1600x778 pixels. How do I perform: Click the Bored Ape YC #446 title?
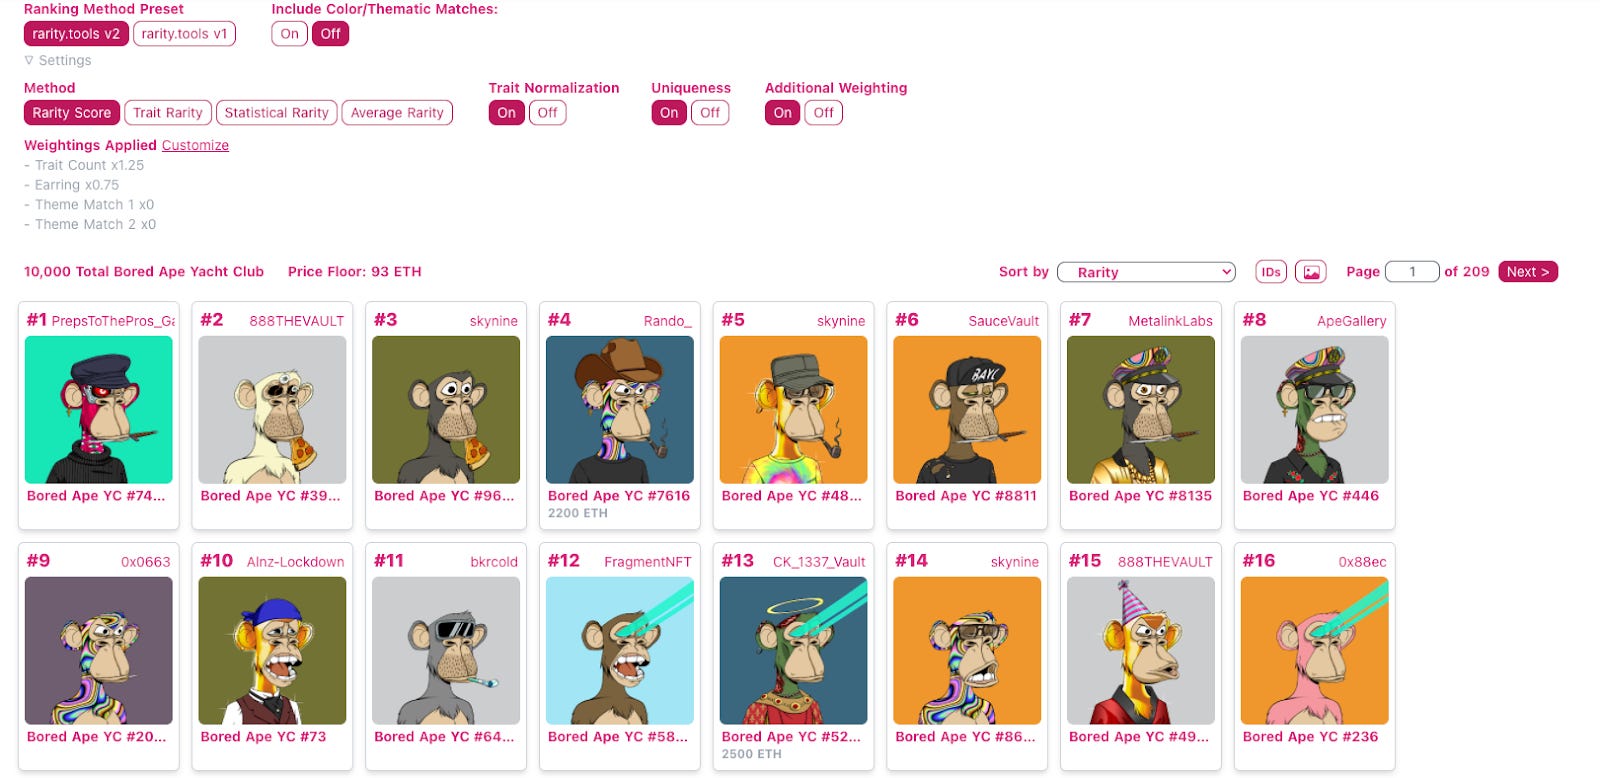[x=1311, y=496]
